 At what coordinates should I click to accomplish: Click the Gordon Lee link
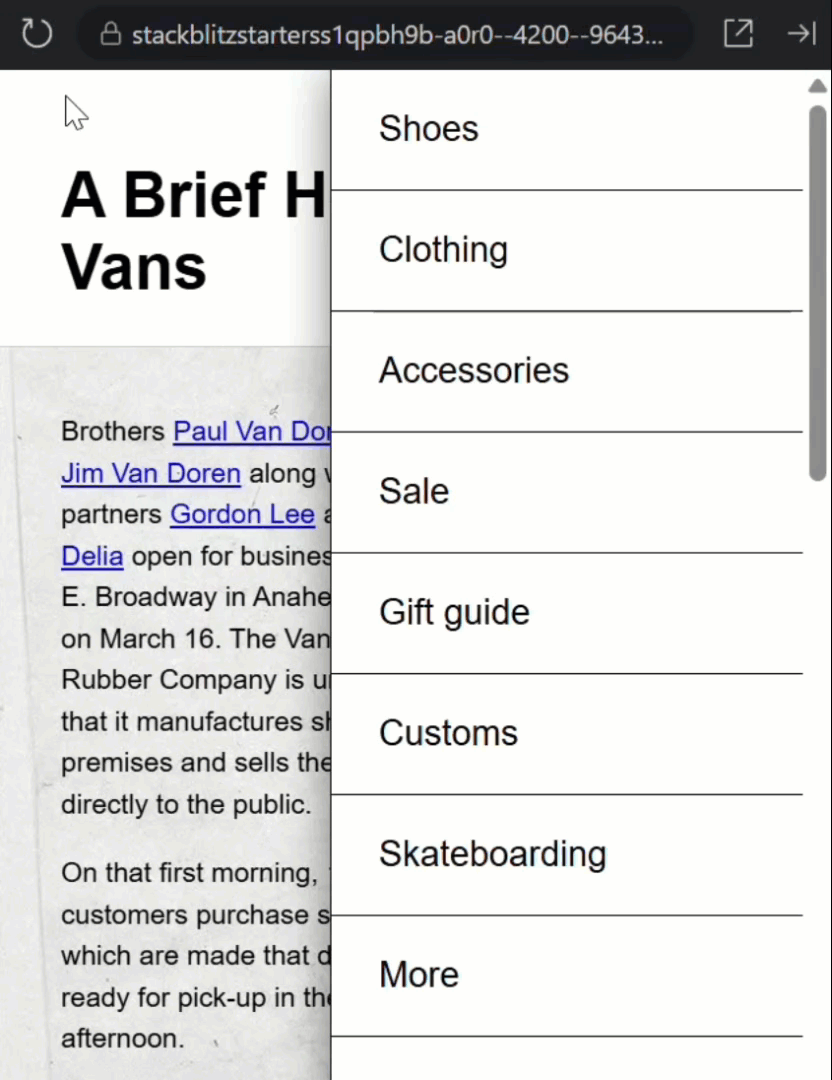(x=242, y=515)
